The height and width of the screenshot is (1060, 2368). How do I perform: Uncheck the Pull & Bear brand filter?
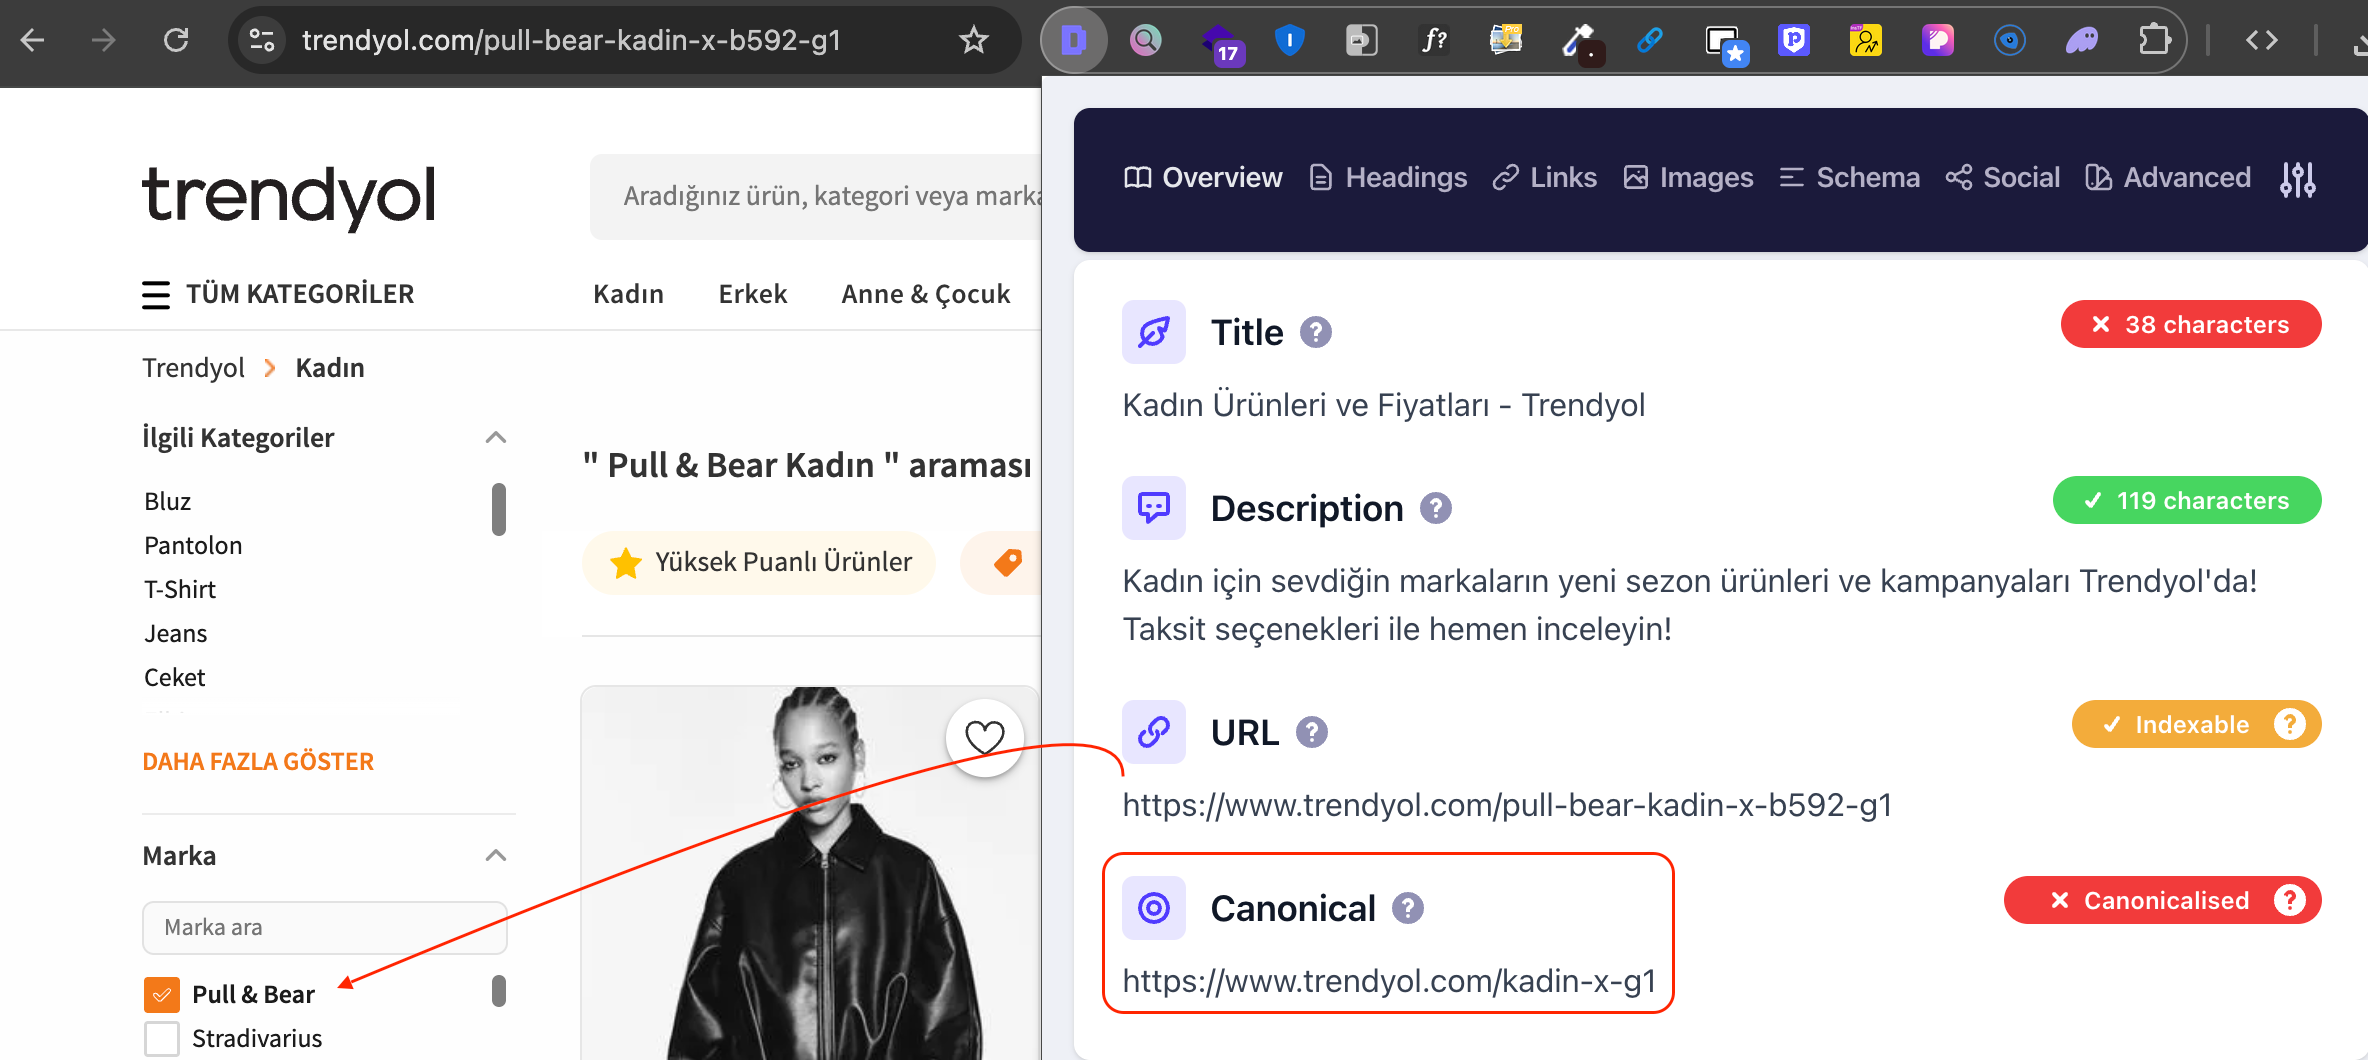coord(161,993)
